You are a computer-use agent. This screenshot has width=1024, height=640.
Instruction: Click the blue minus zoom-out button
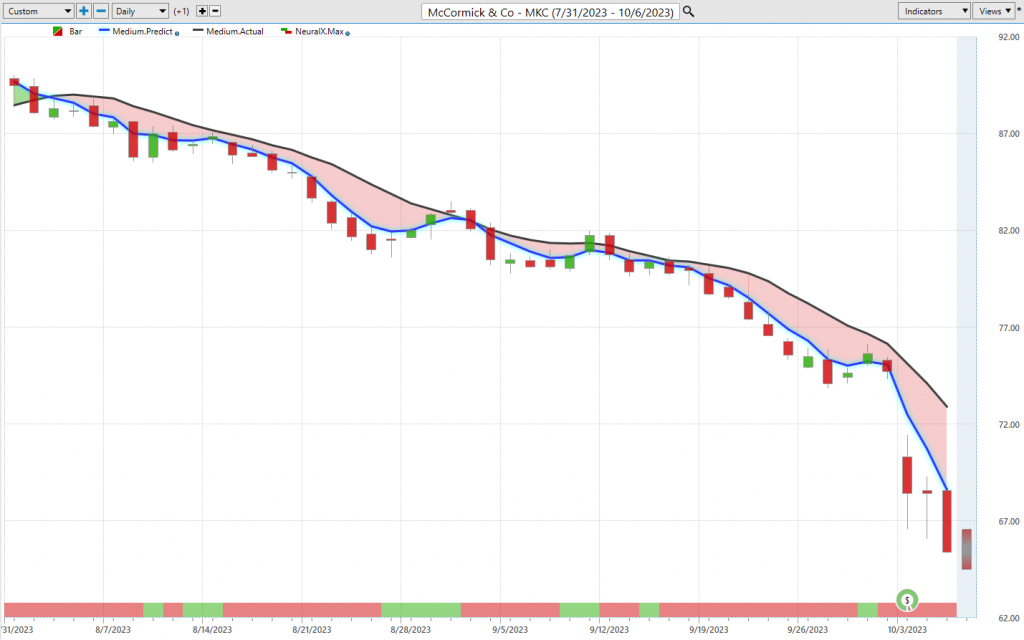coord(101,11)
